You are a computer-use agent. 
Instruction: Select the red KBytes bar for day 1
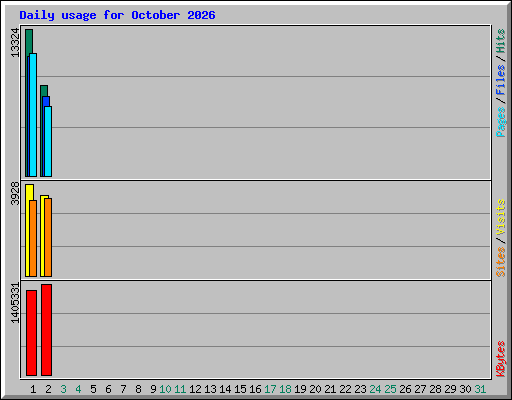[x=31, y=333]
